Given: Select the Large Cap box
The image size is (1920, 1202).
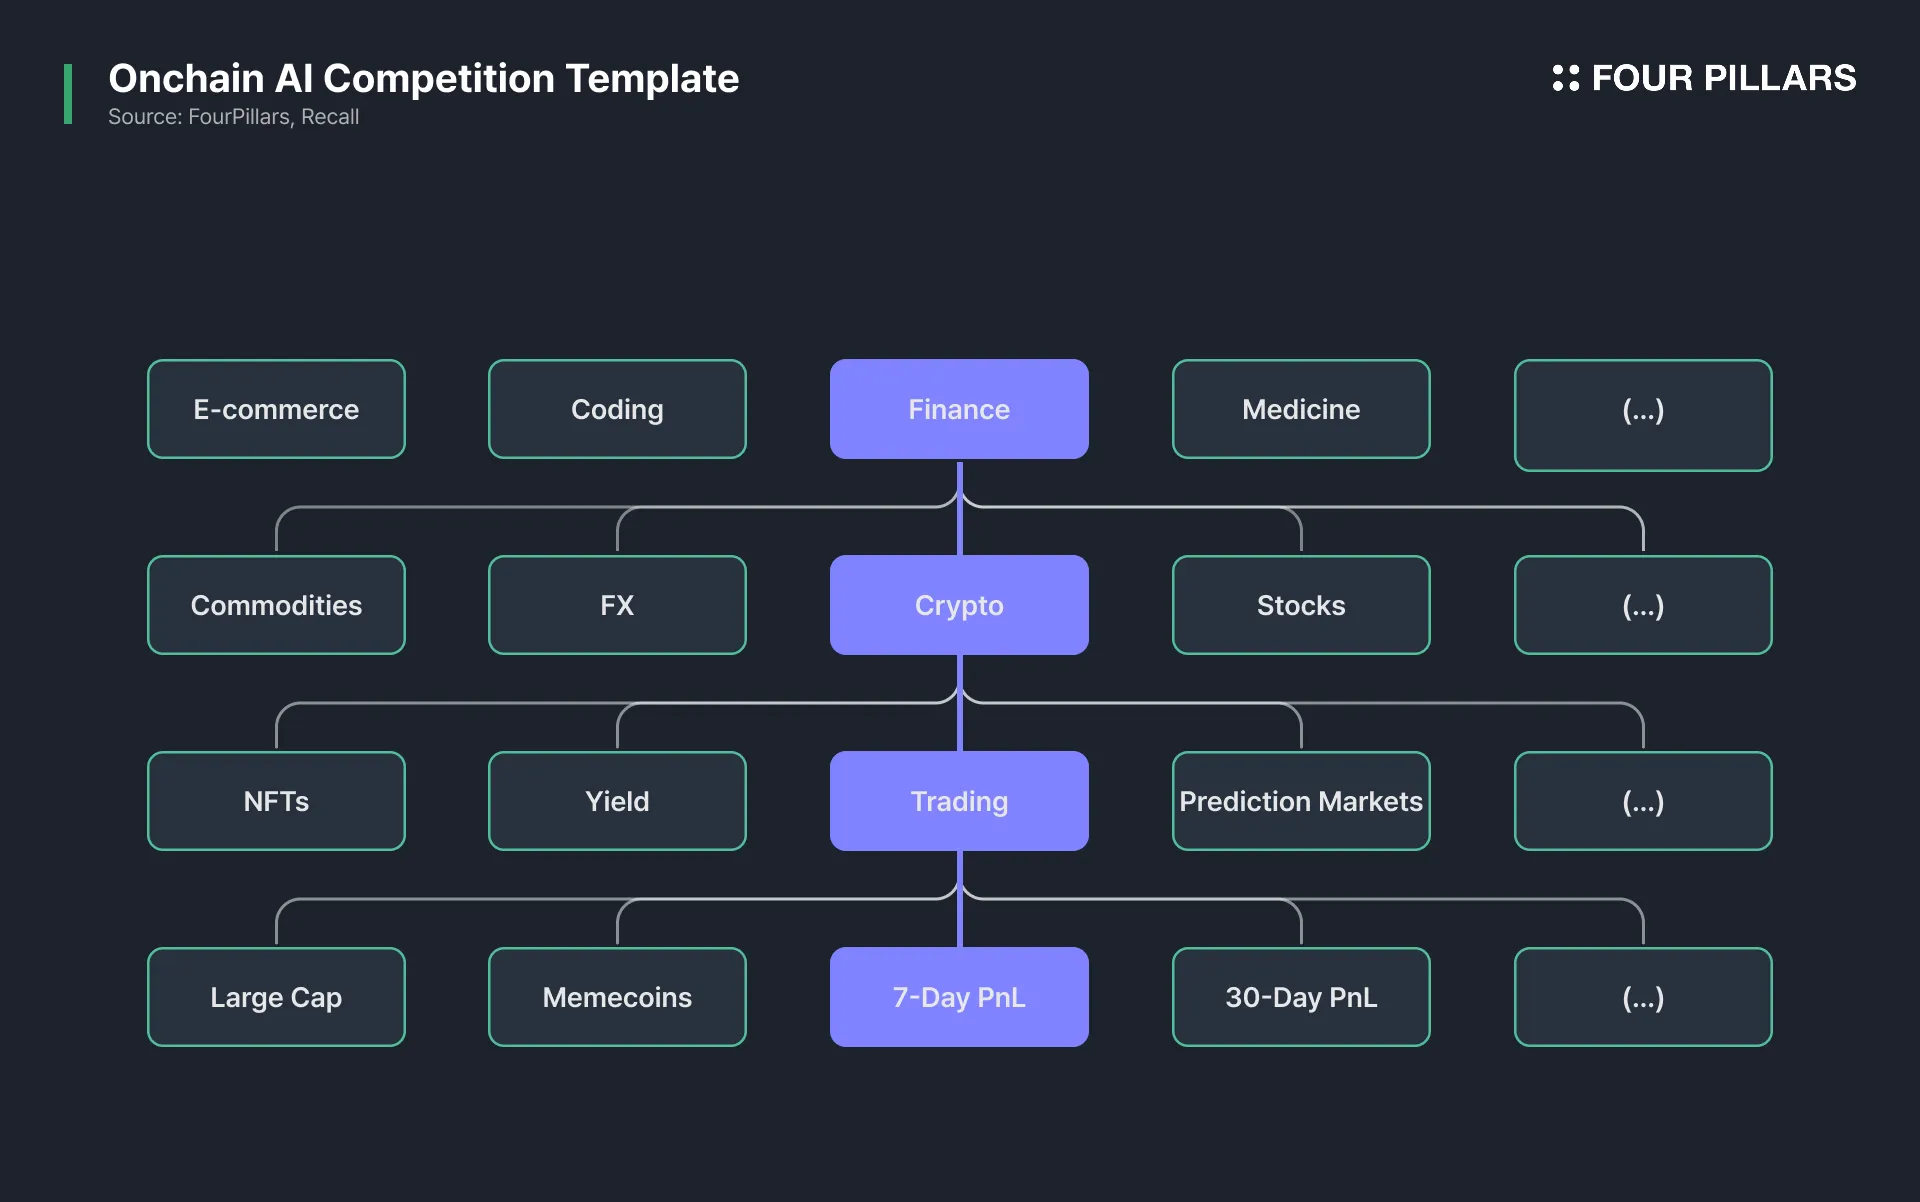Looking at the screenshot, I should [276, 997].
